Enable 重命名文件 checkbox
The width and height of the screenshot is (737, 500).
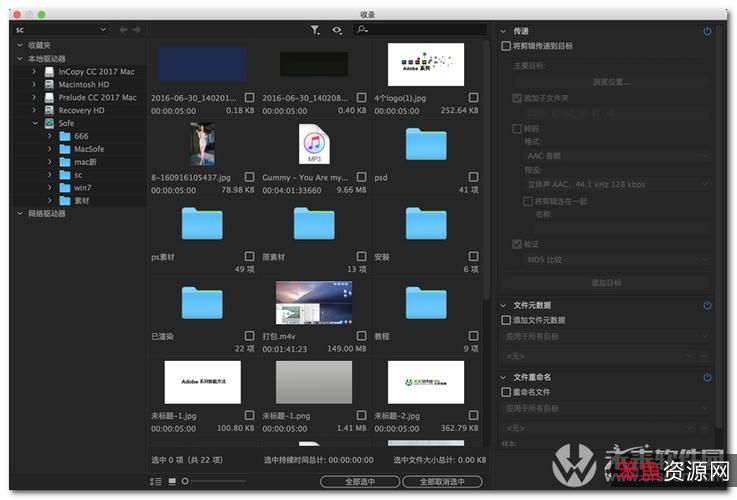506,392
